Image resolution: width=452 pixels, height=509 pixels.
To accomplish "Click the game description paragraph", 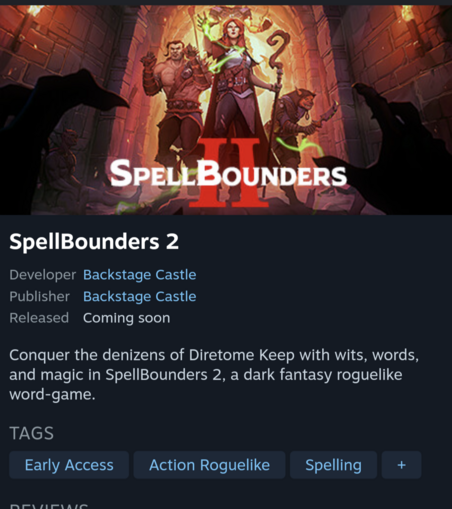I will click(x=214, y=375).
